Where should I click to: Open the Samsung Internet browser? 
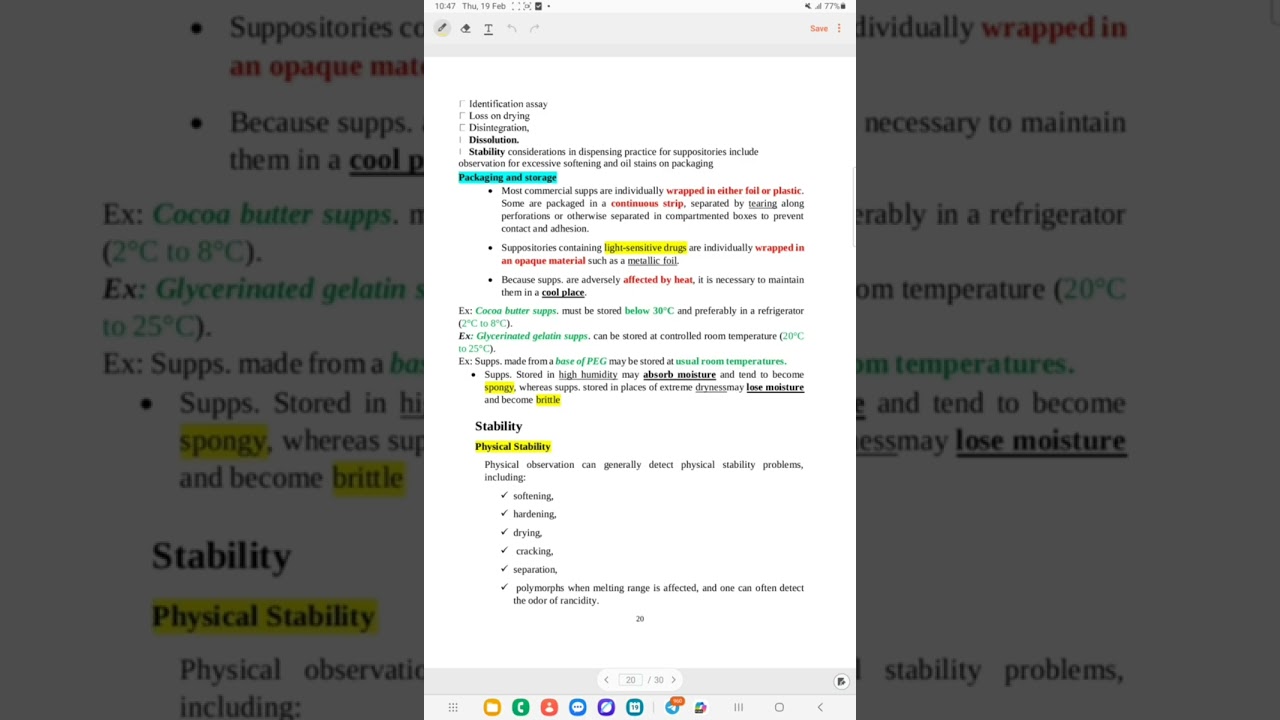click(606, 707)
